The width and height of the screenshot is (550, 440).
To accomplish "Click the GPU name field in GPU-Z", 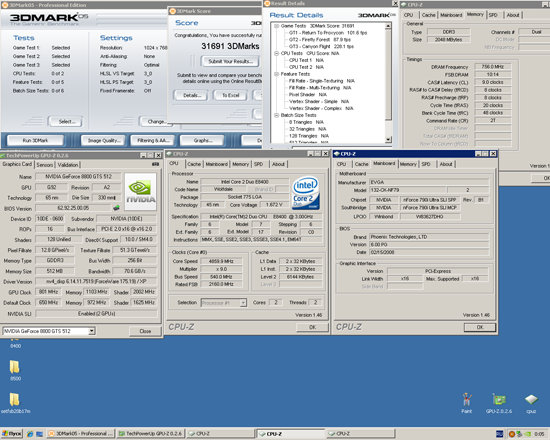I will point(78,176).
